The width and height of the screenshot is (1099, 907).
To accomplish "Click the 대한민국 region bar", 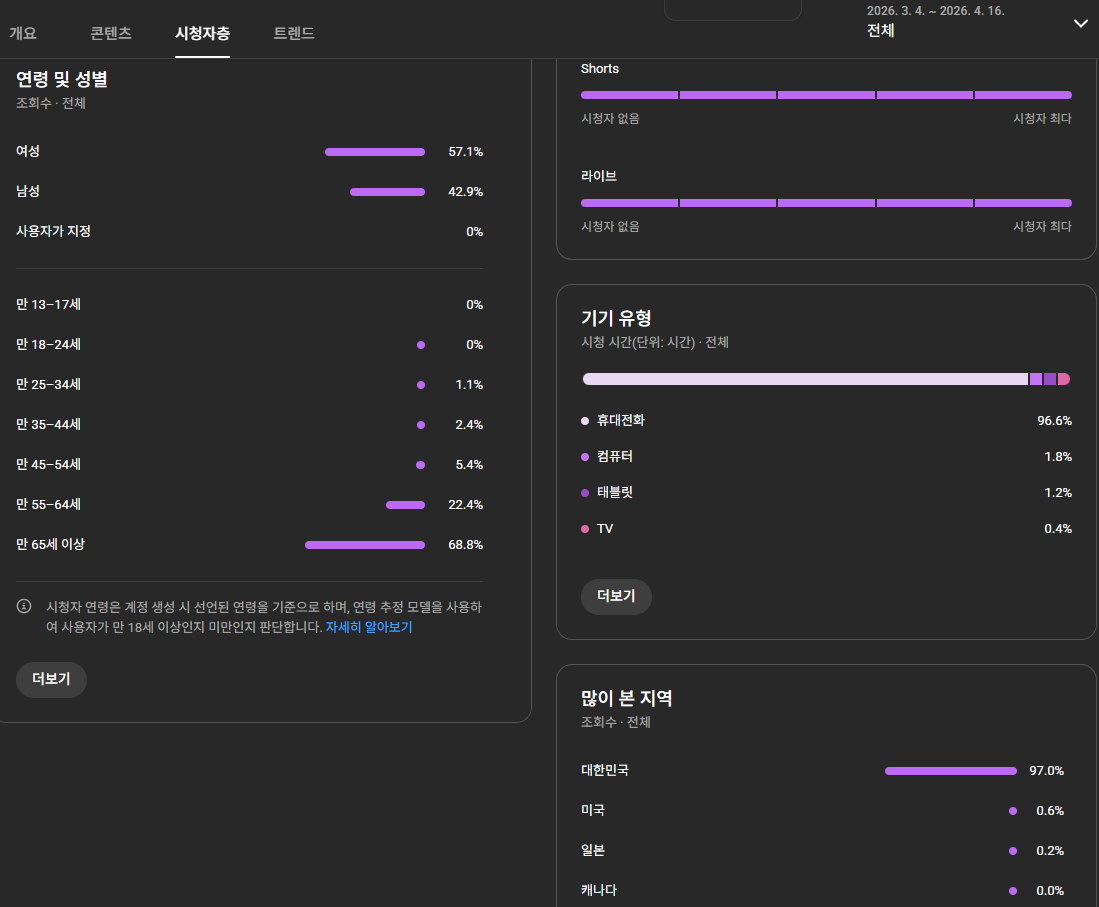I will pyautogui.click(x=950, y=771).
